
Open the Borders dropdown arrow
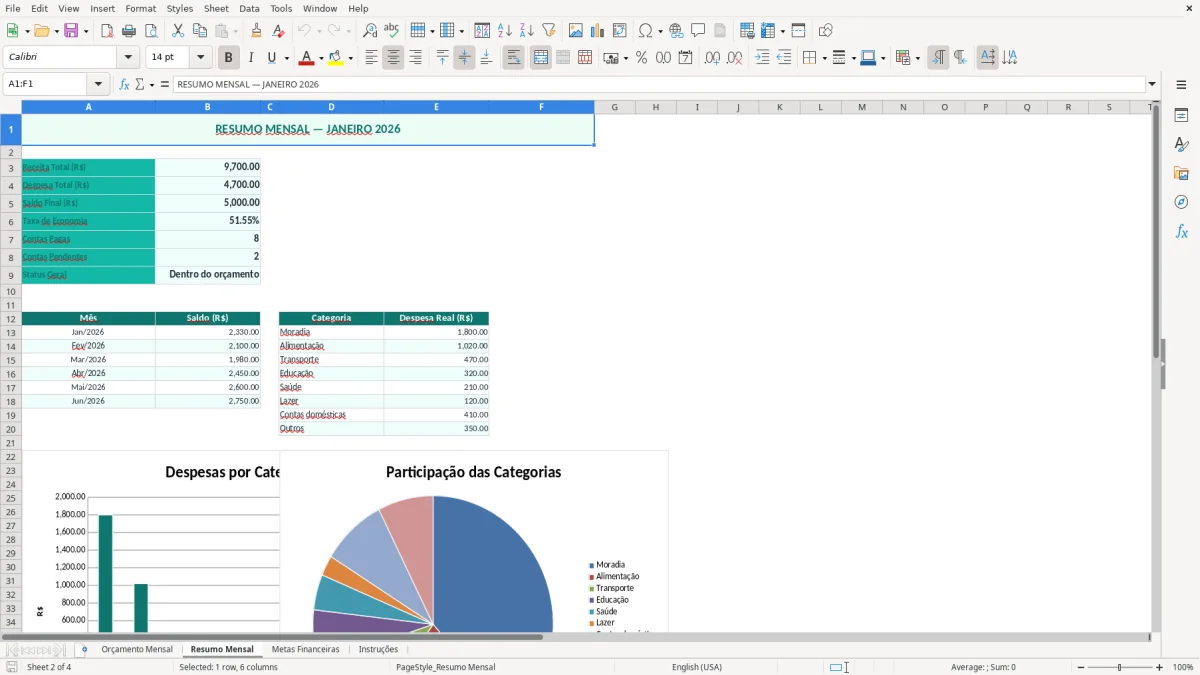(x=825, y=58)
